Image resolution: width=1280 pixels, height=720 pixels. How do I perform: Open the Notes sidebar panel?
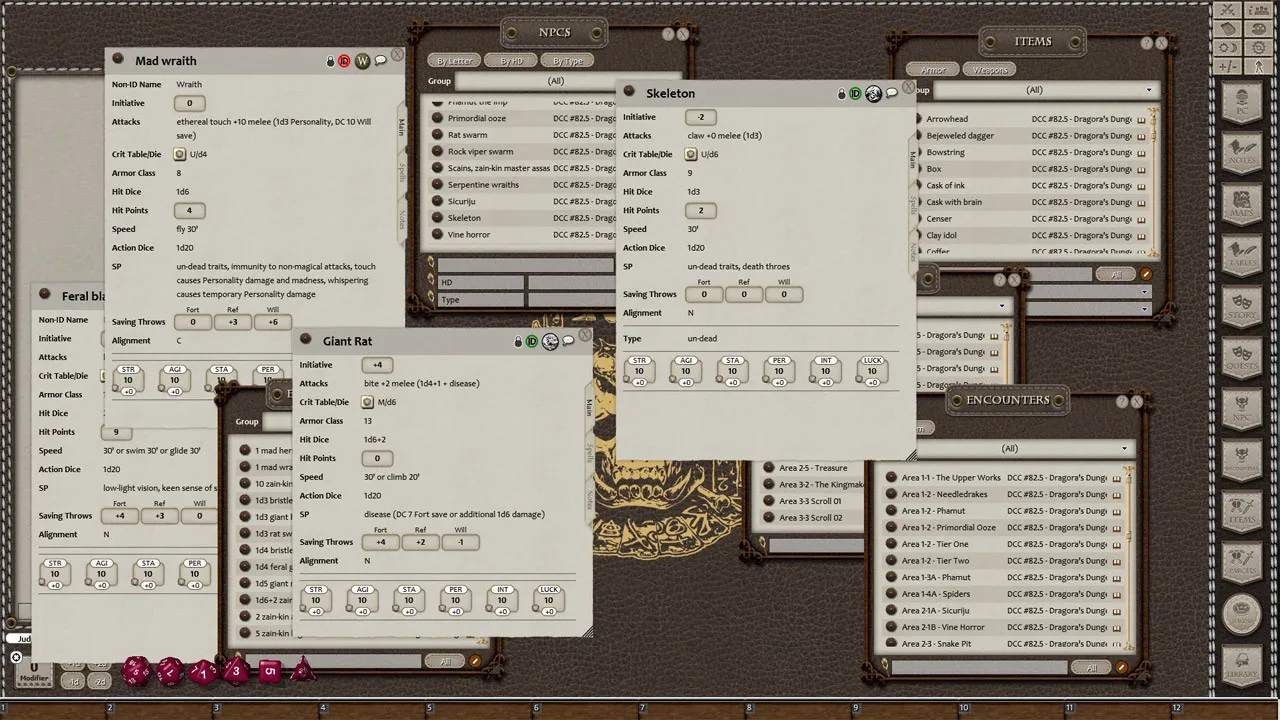(1243, 154)
